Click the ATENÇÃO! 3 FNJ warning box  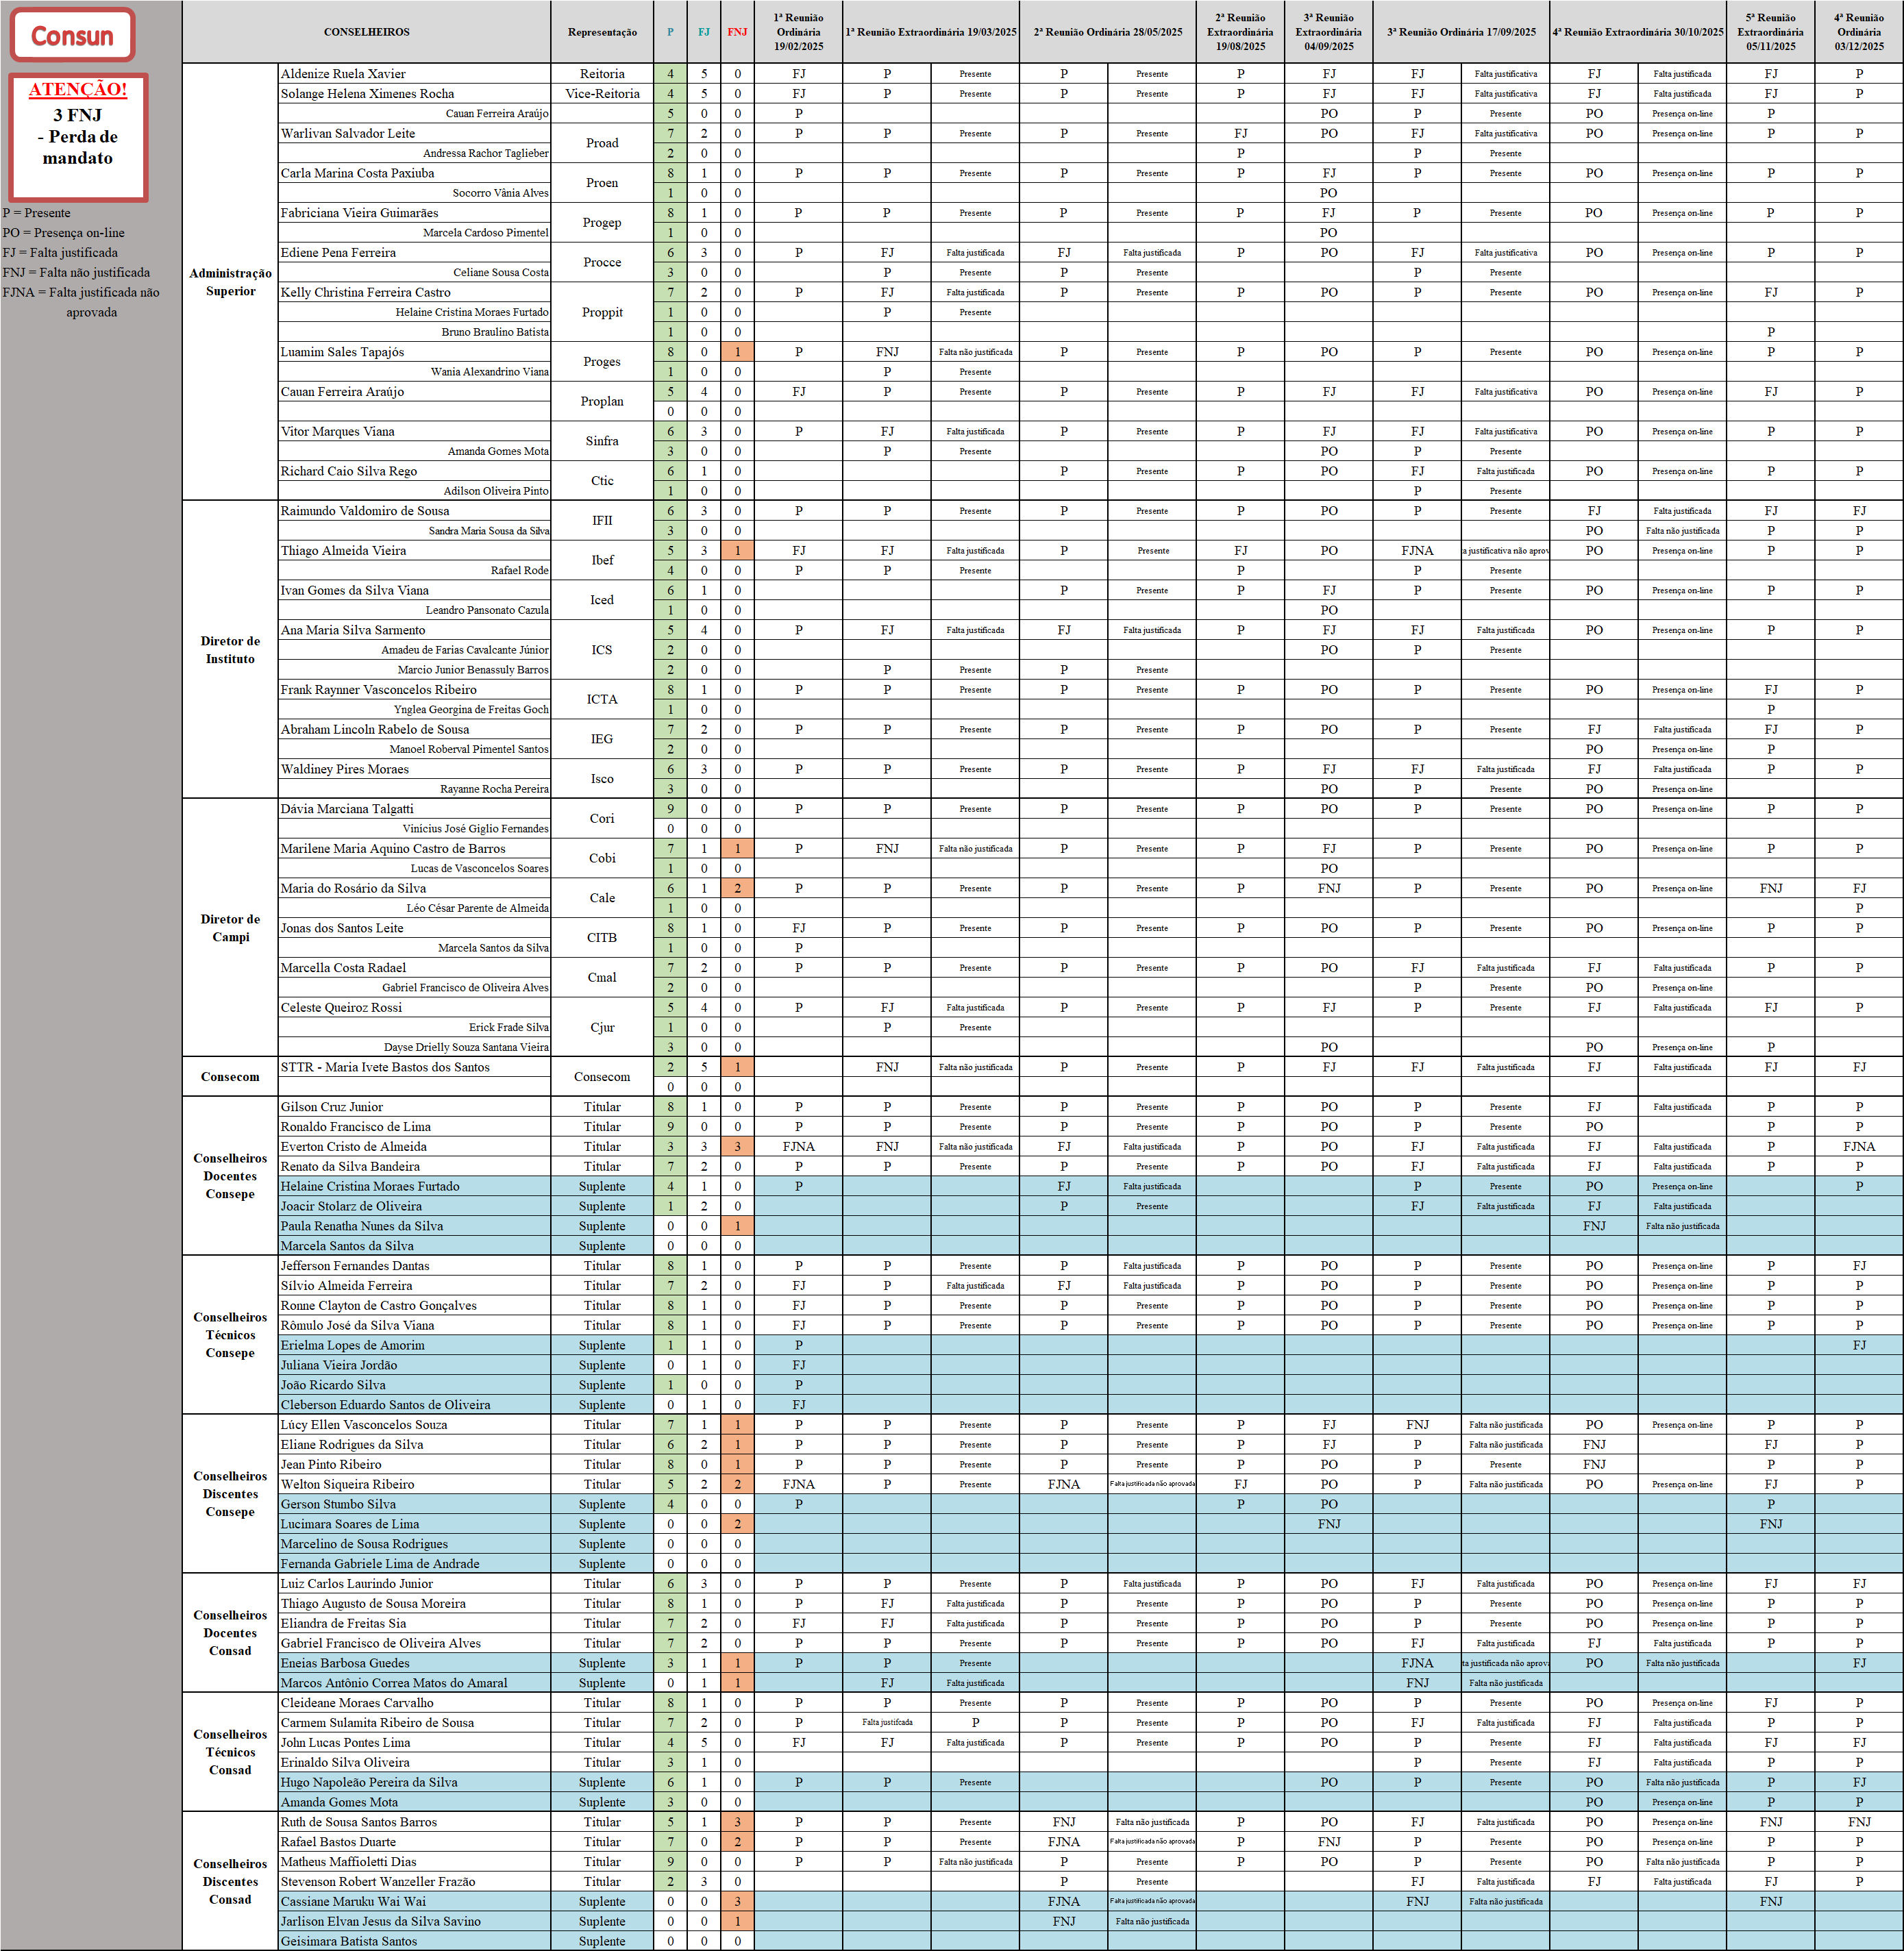(77, 138)
